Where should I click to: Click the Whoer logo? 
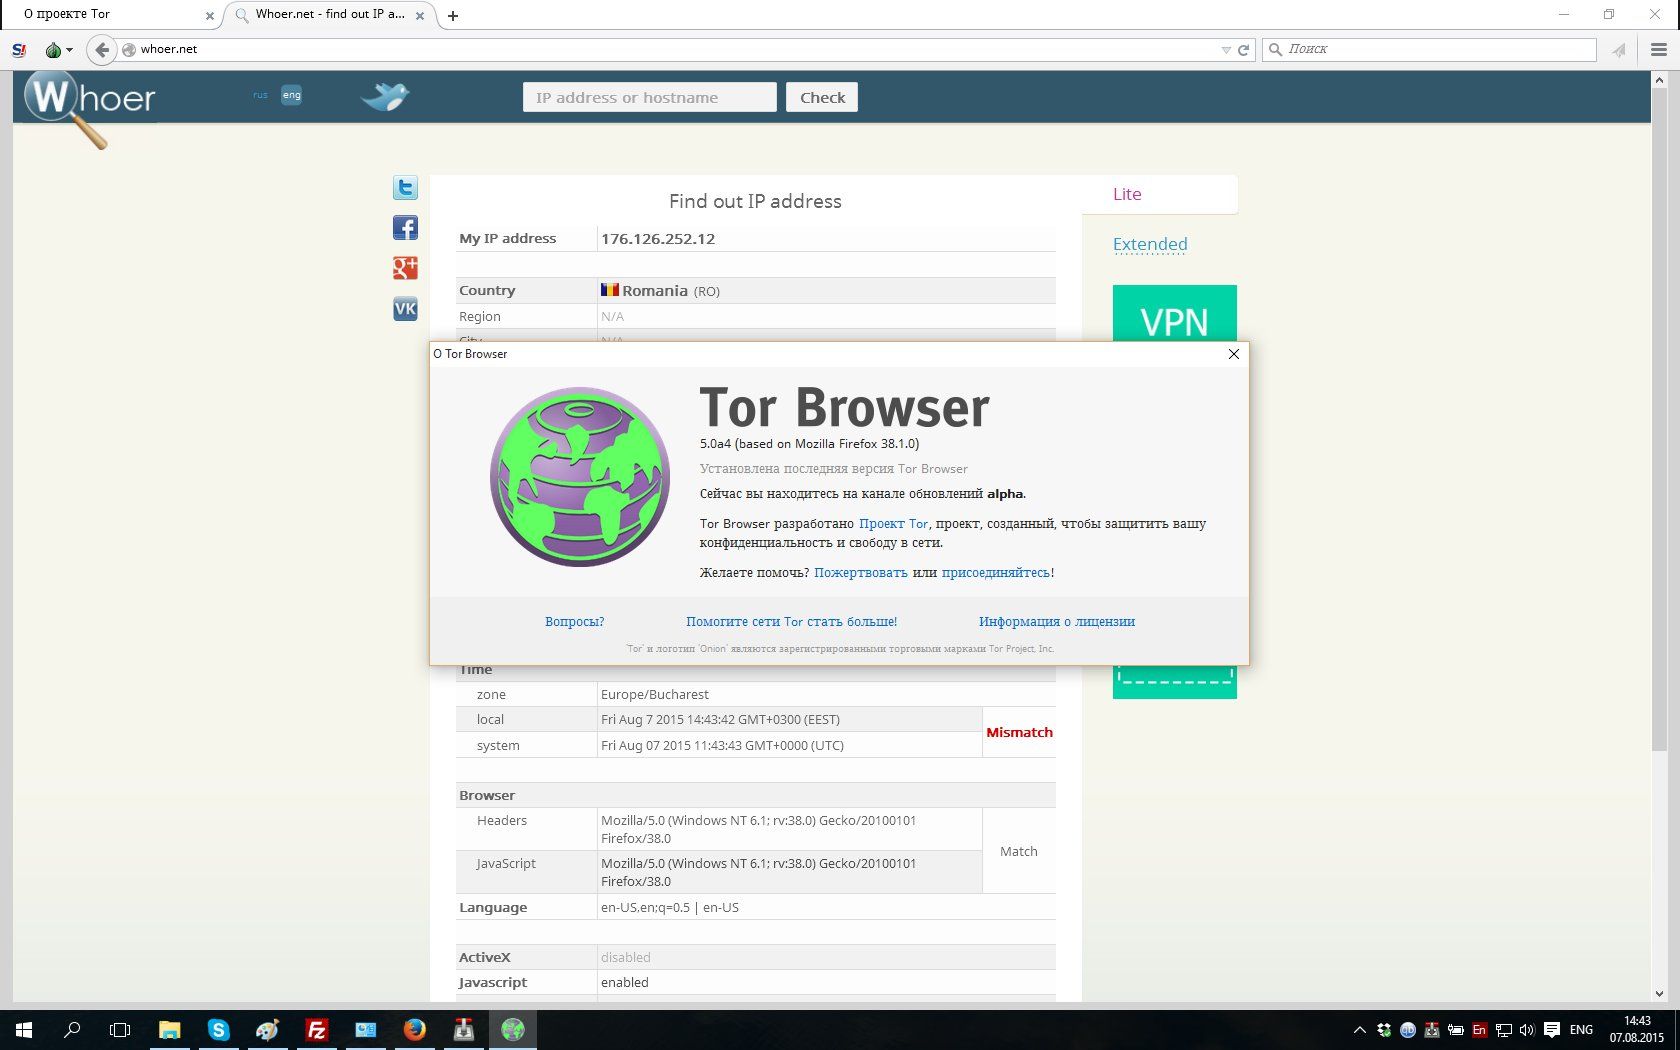pyautogui.click(x=89, y=108)
